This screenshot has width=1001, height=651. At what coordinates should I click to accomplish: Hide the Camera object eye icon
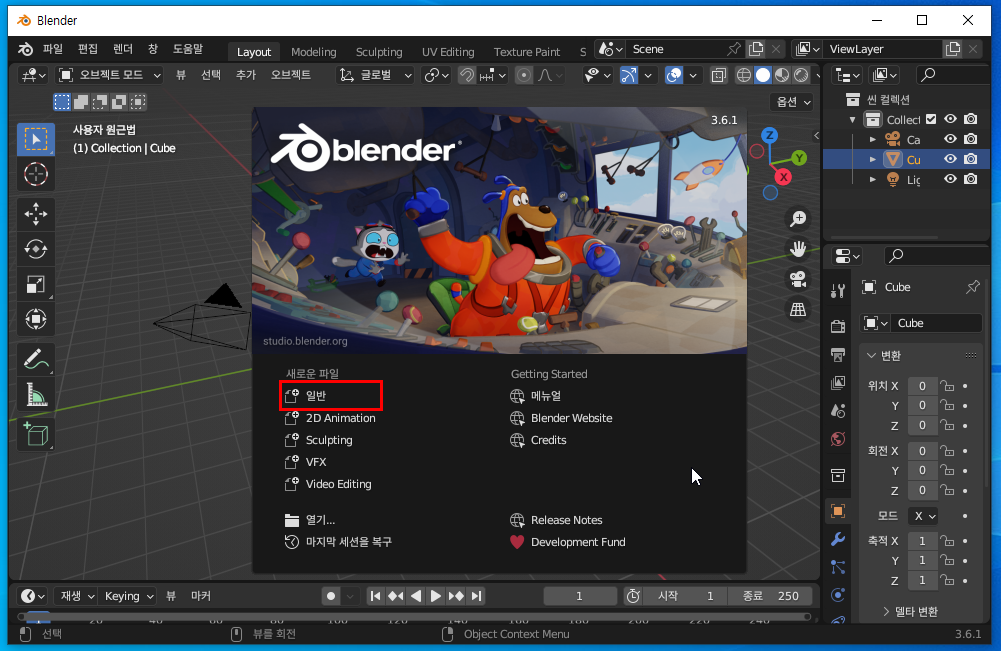951,139
